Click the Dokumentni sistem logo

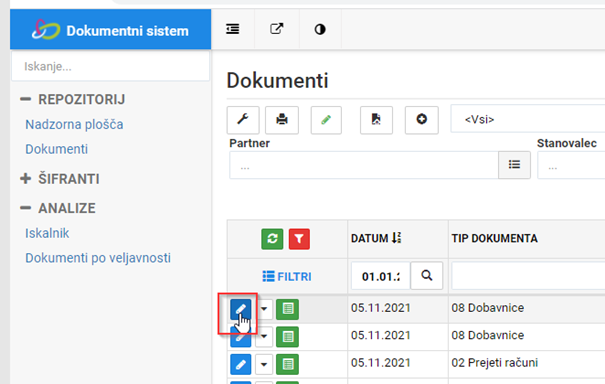pos(46,30)
